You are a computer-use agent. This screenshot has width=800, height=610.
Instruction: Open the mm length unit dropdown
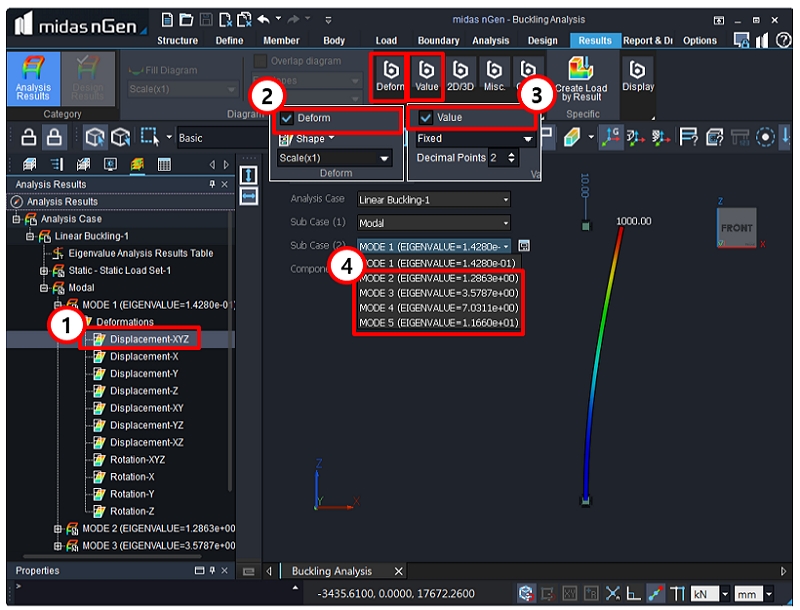tap(768, 594)
